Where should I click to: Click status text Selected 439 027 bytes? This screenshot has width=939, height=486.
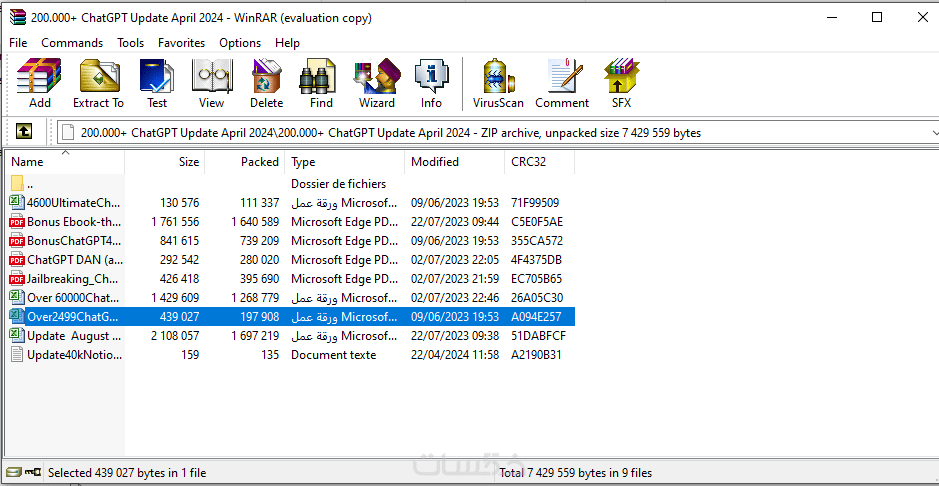(x=126, y=473)
